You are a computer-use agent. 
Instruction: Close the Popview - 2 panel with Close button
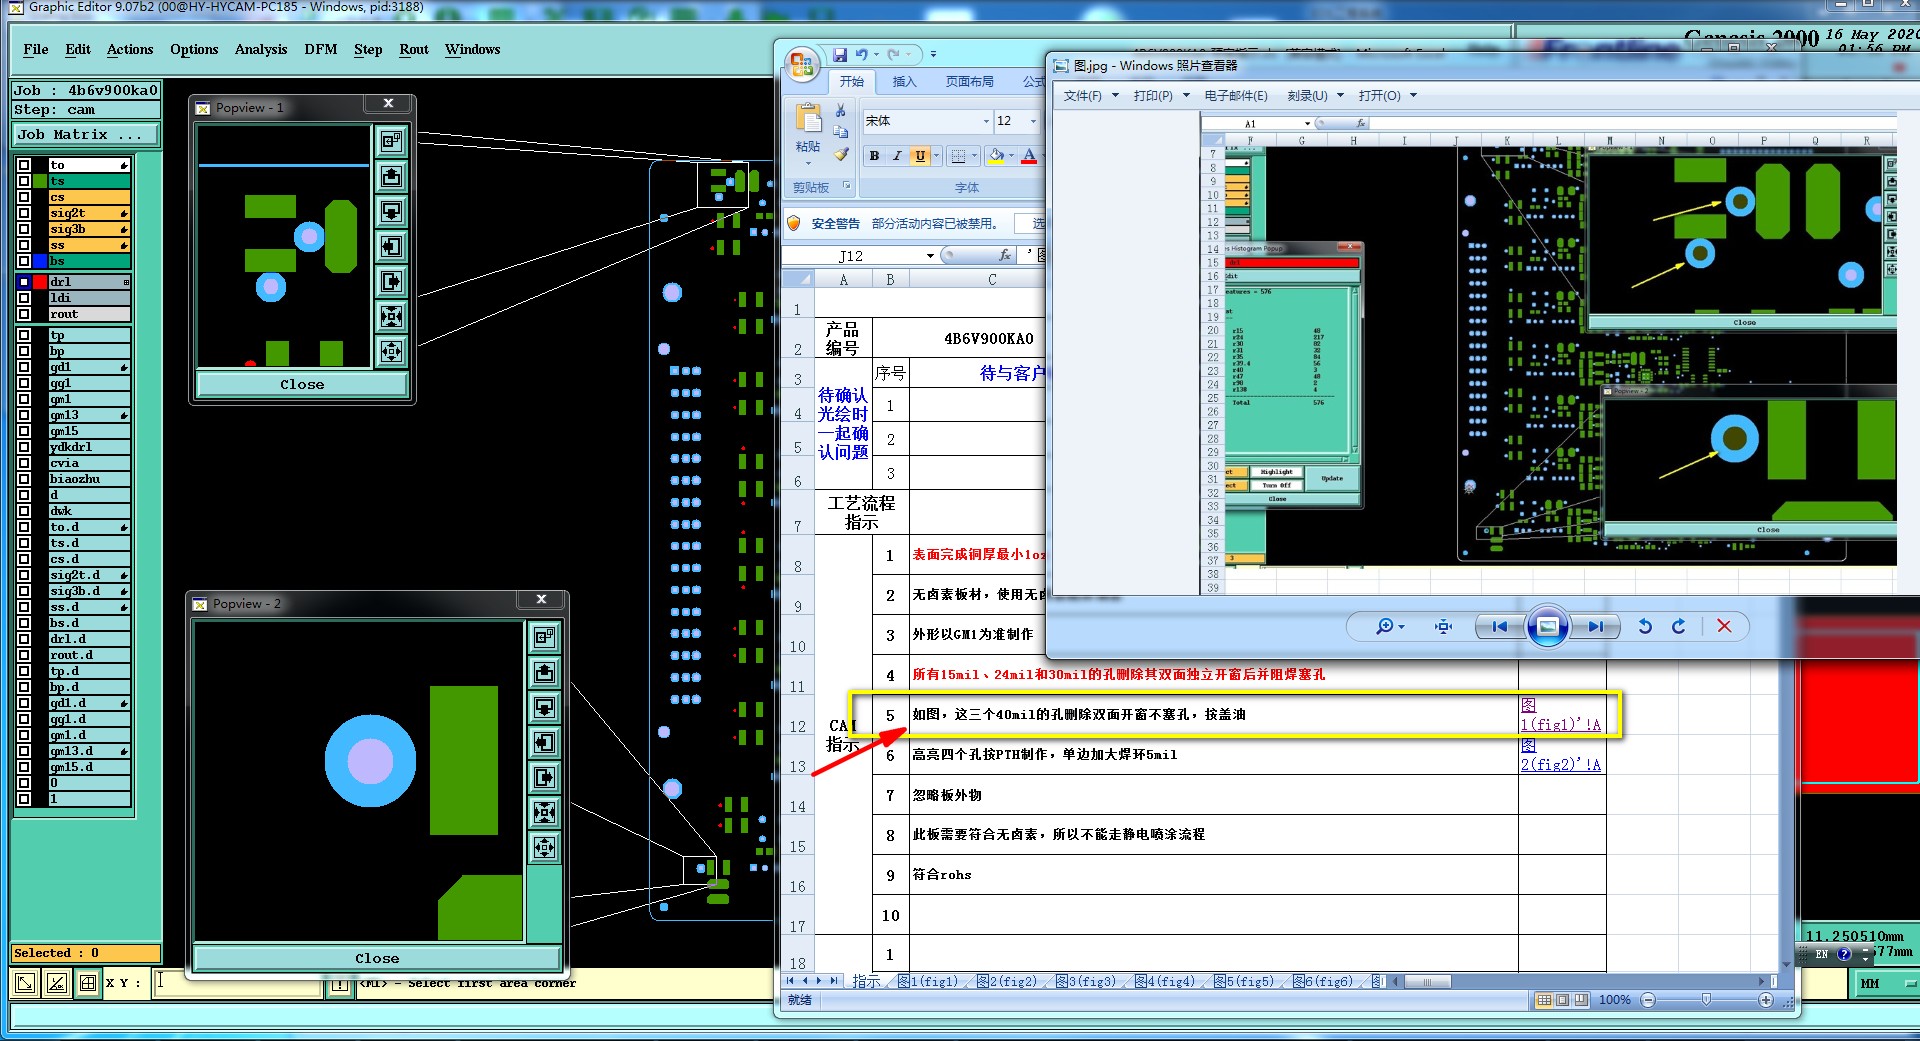(x=377, y=958)
